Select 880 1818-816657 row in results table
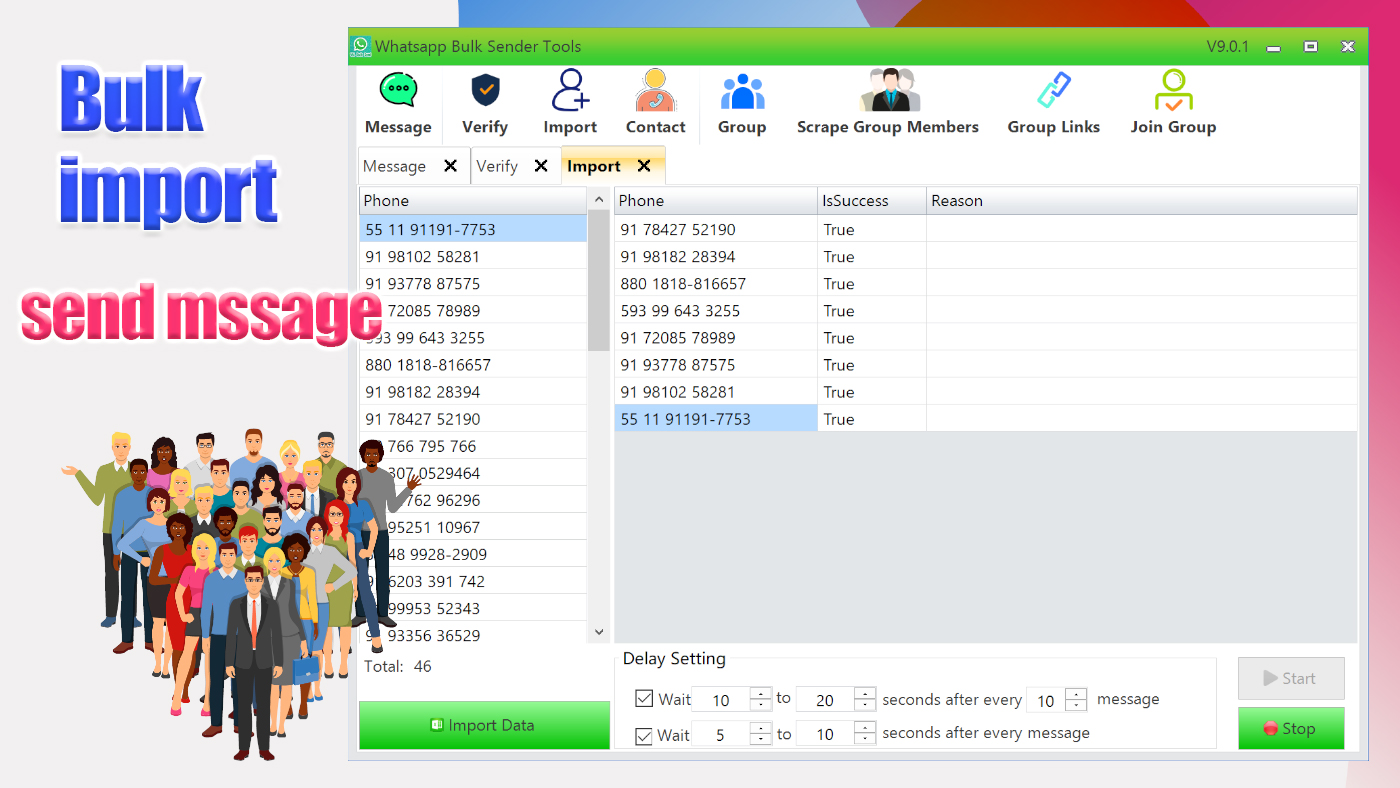This screenshot has height=788, width=1400. pyautogui.click(x=986, y=283)
